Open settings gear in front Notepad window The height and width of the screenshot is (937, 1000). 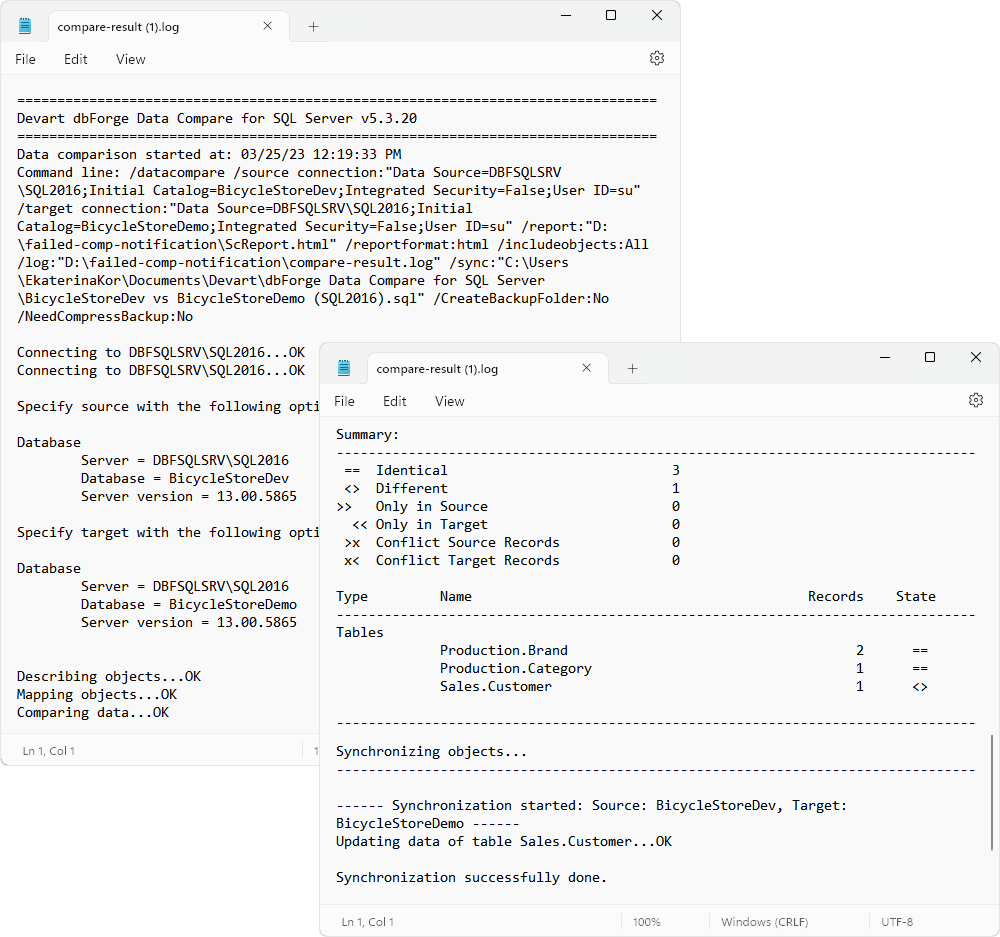pyautogui.click(x=976, y=400)
